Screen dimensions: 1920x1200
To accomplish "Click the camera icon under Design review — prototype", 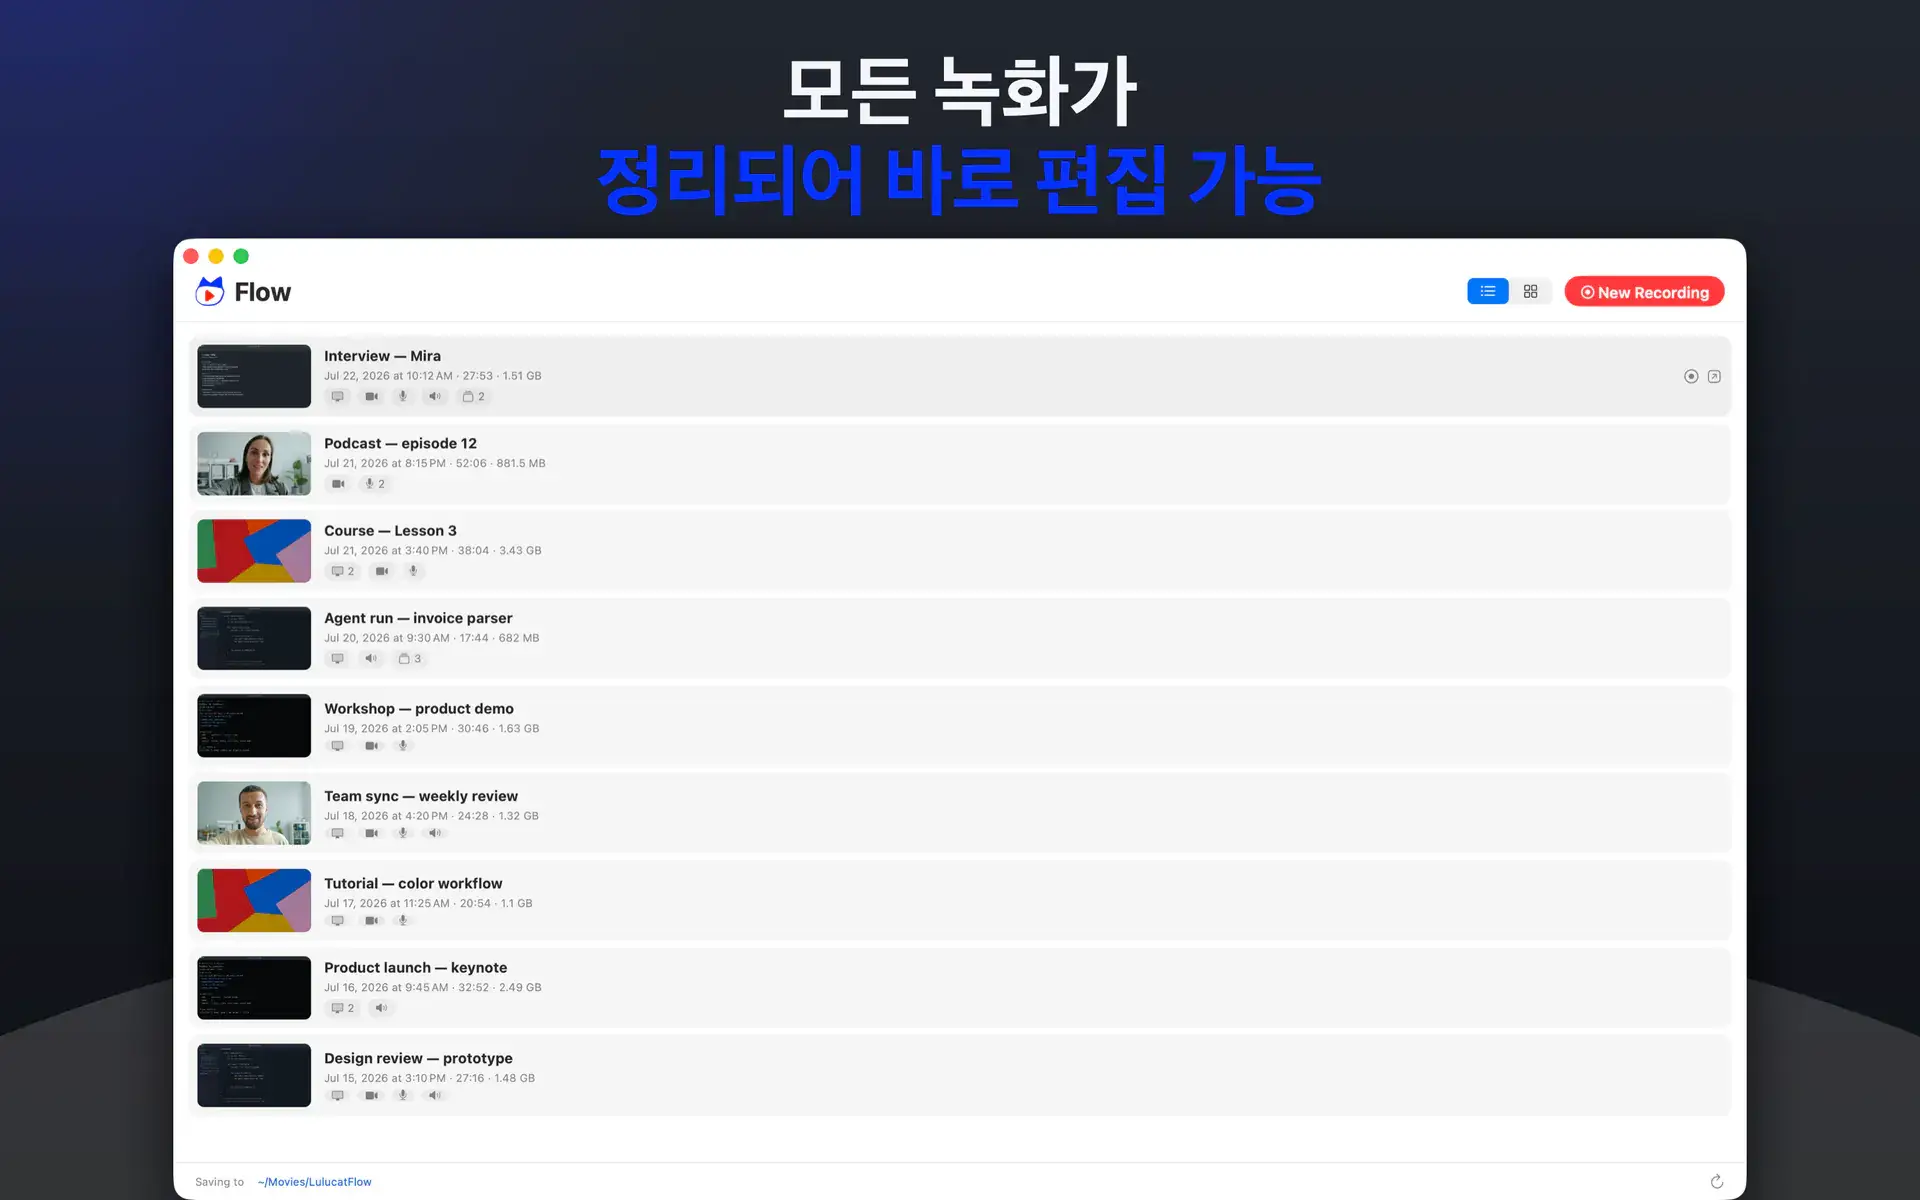I will (x=371, y=1096).
